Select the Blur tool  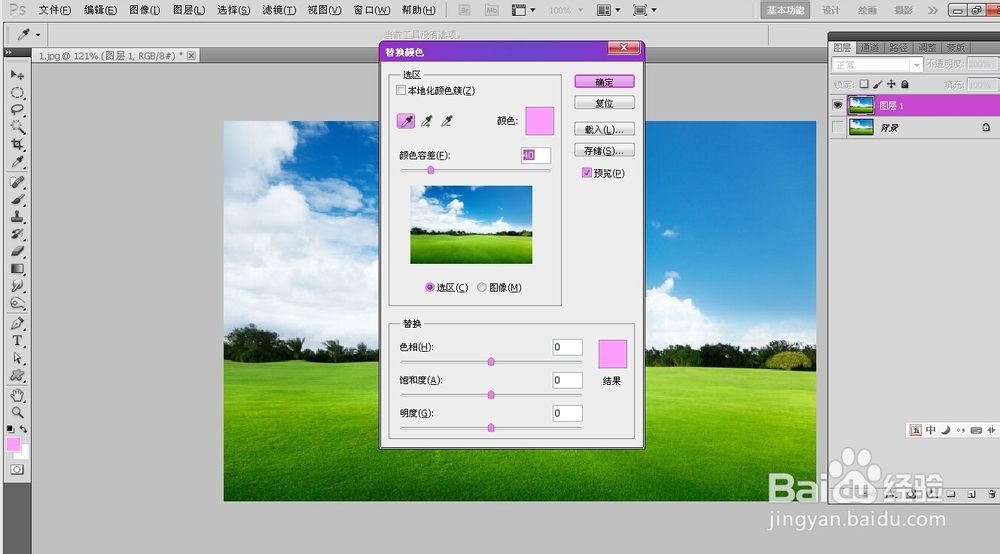(17, 286)
